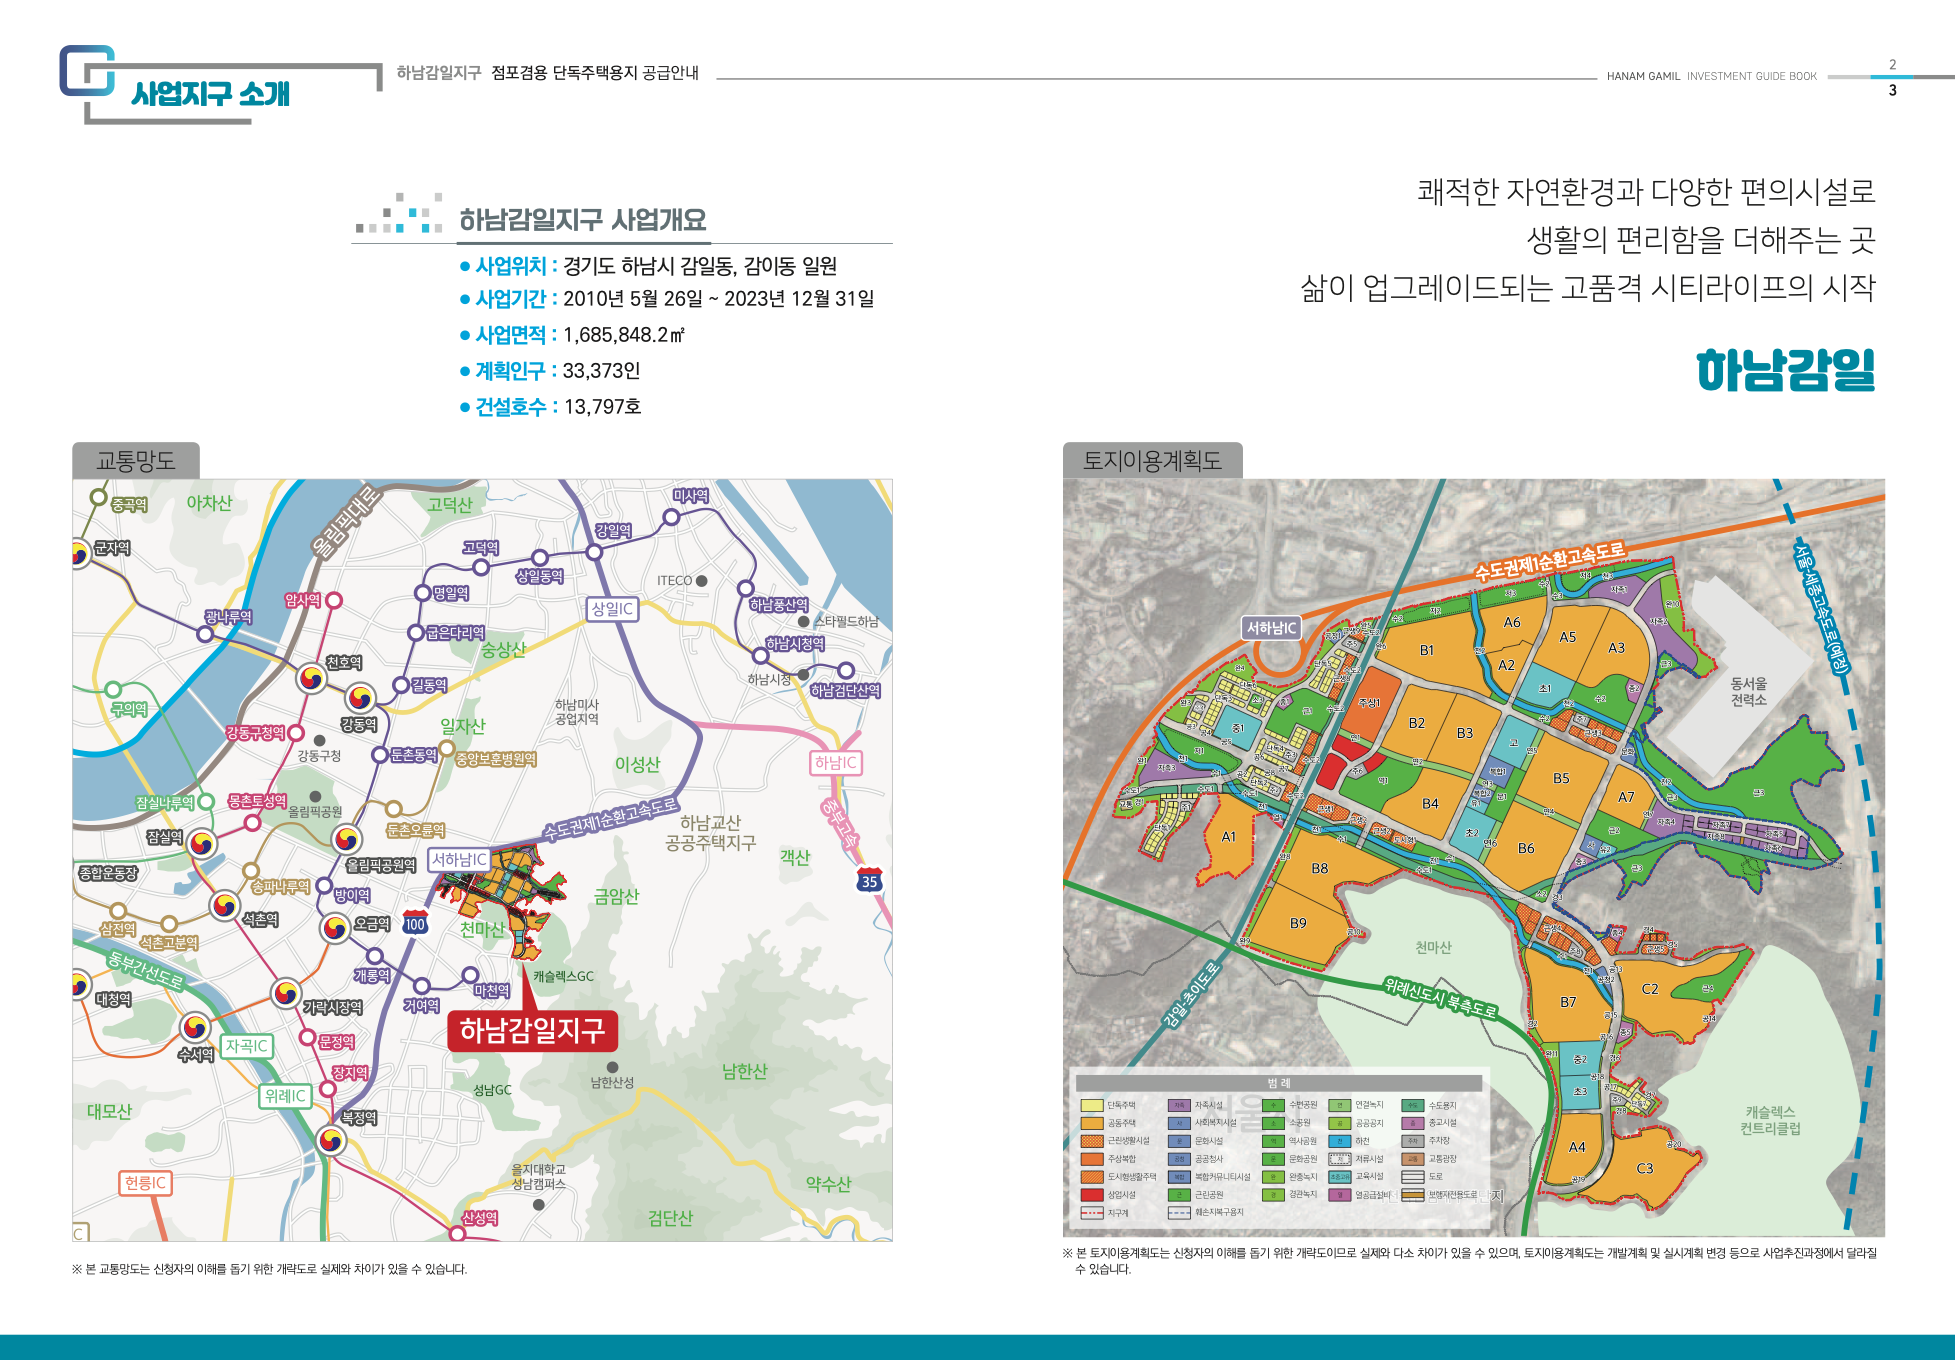Pick the 하천 blue legend swatch

coord(1339,1141)
